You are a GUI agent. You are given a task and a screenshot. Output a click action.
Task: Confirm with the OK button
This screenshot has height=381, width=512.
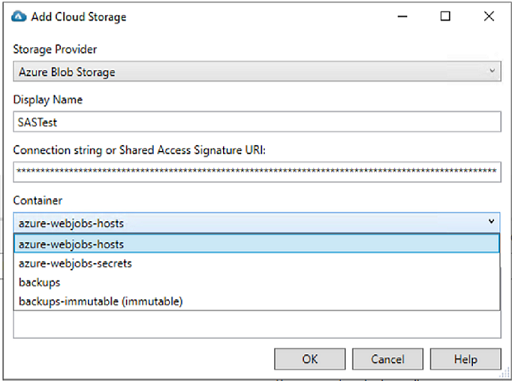[310, 359]
